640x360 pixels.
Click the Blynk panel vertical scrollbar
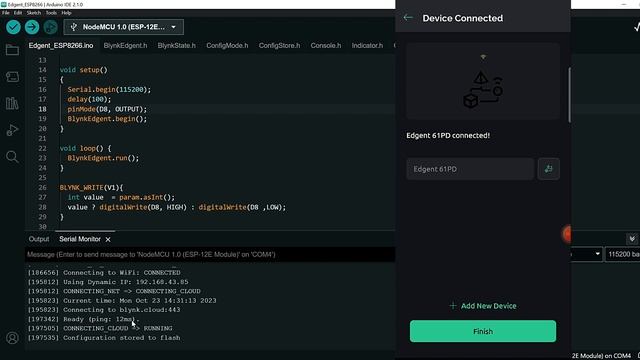coord(569,94)
